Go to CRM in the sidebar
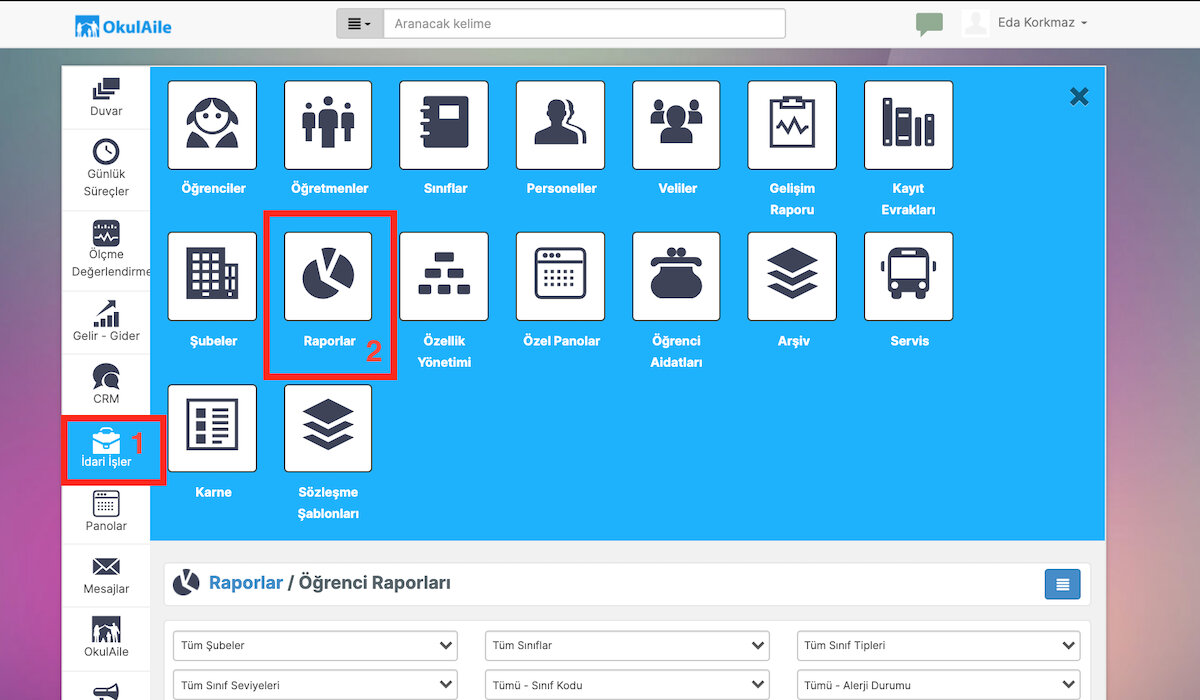 point(106,384)
